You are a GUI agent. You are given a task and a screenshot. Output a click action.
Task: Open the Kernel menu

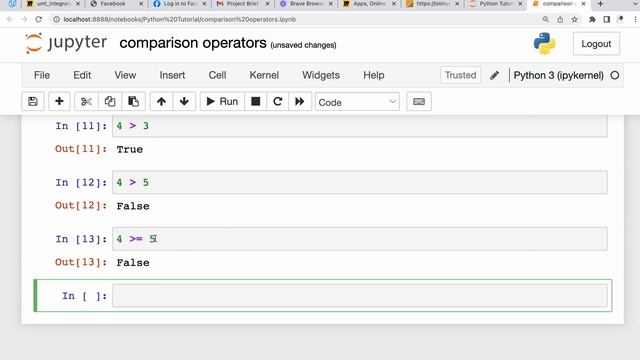(264, 75)
